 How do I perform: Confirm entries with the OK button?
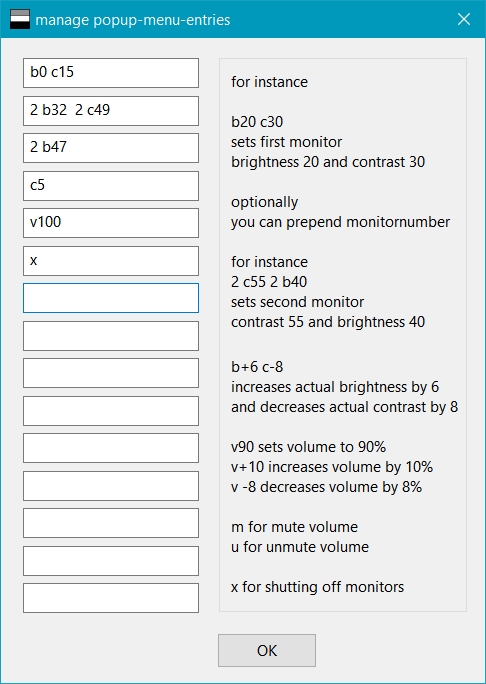(267, 650)
